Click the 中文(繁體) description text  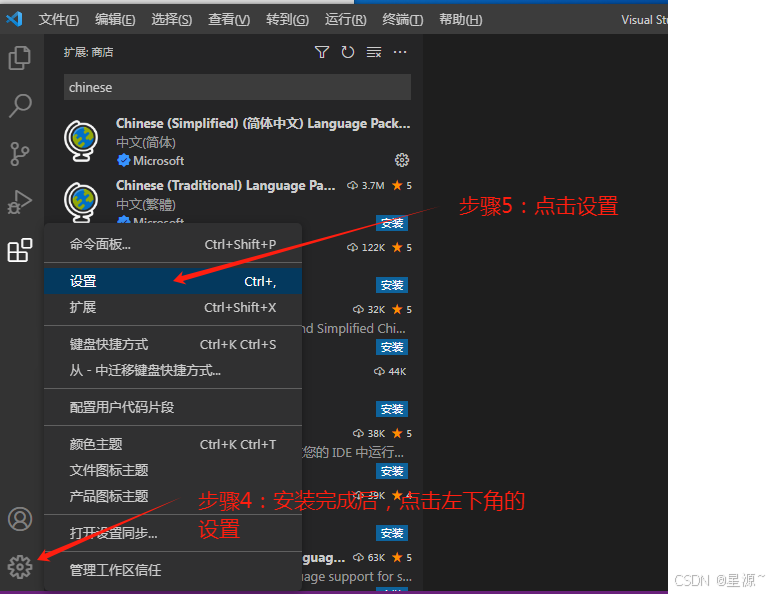(146, 204)
